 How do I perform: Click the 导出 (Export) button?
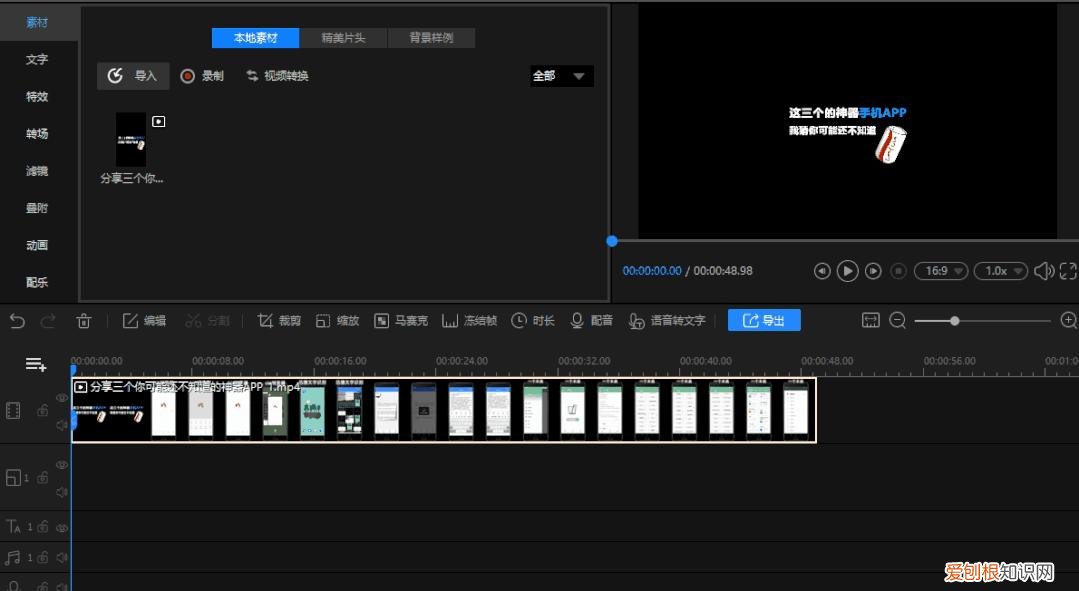[x=764, y=320]
